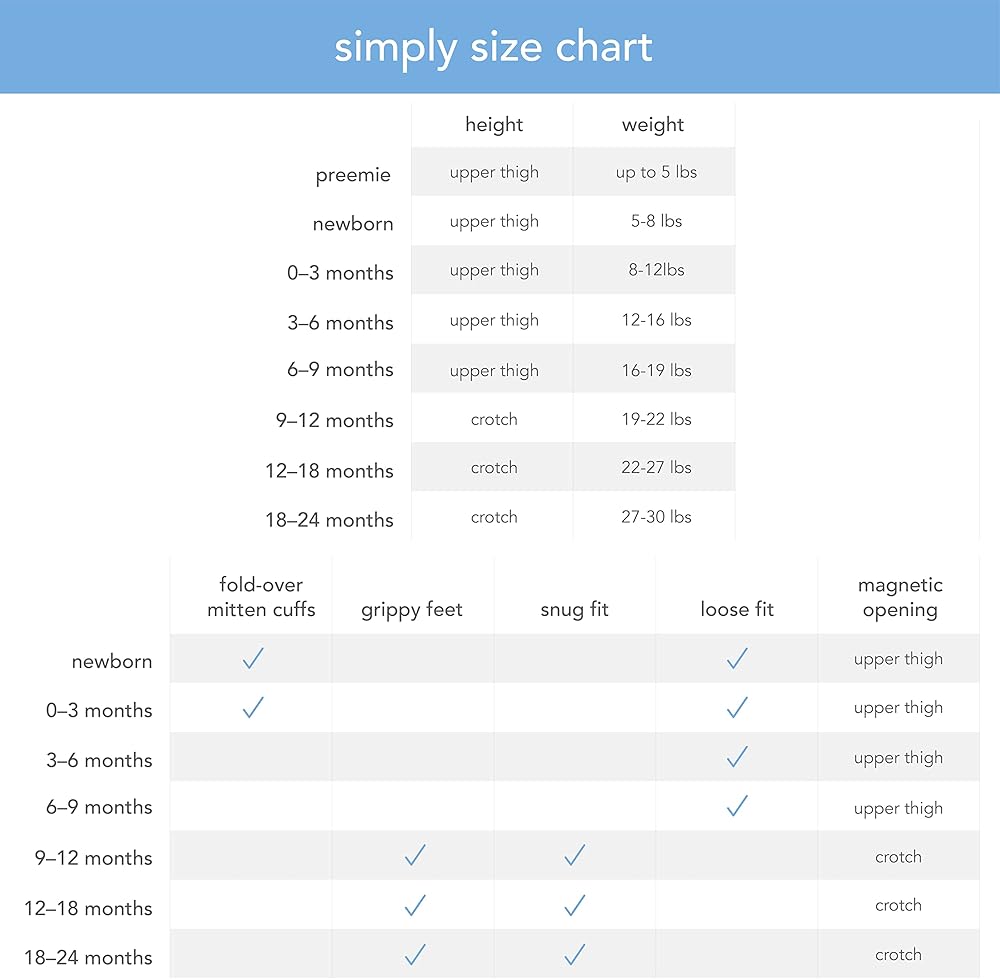Screen dimensions: 1000x979
Task: Click the 'simply size chart' title
Action: tap(493, 47)
